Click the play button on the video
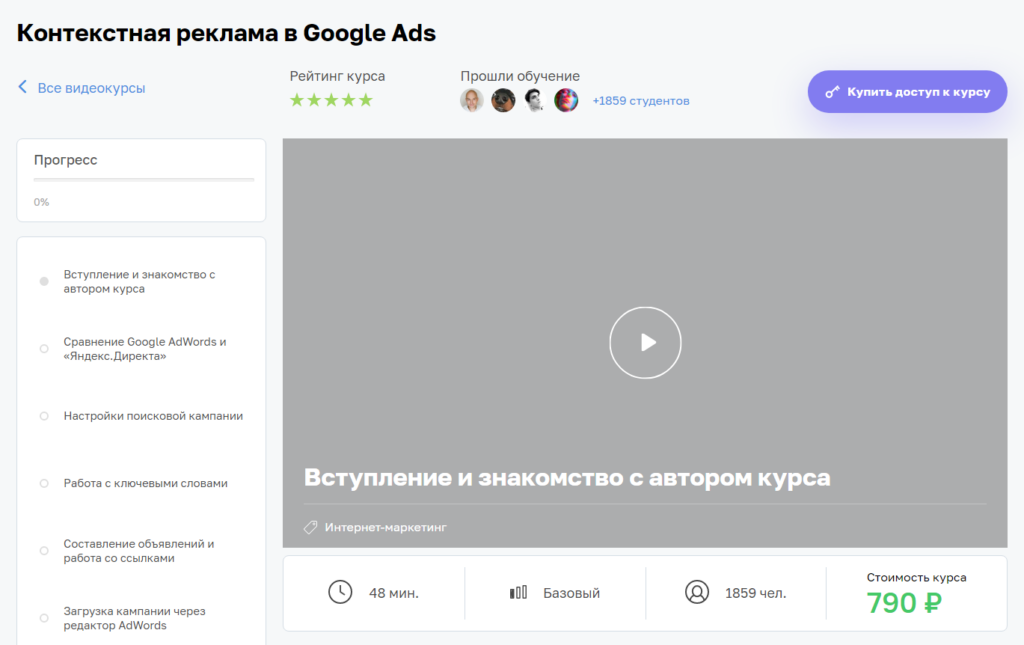 tap(645, 342)
